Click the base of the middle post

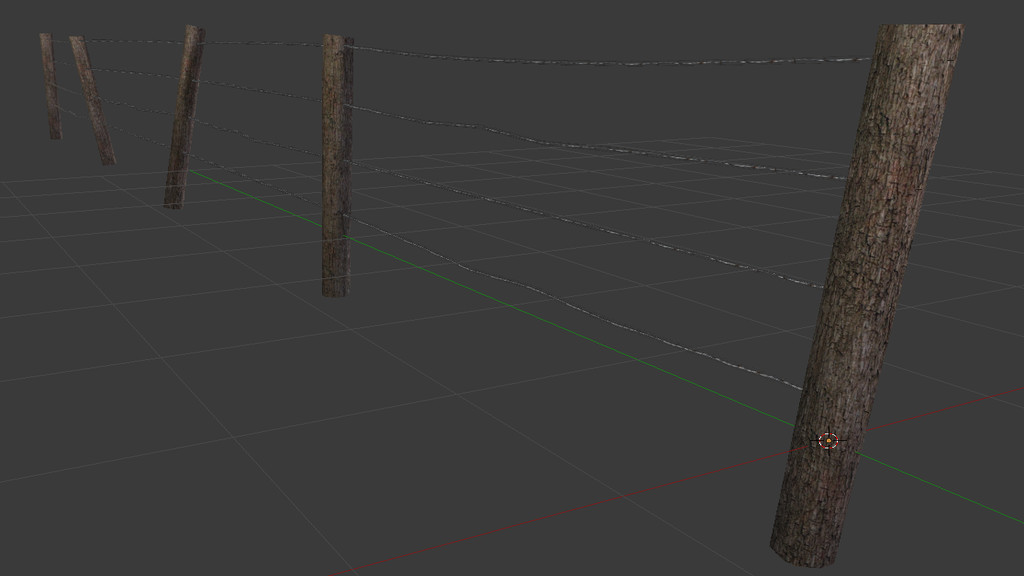point(335,288)
